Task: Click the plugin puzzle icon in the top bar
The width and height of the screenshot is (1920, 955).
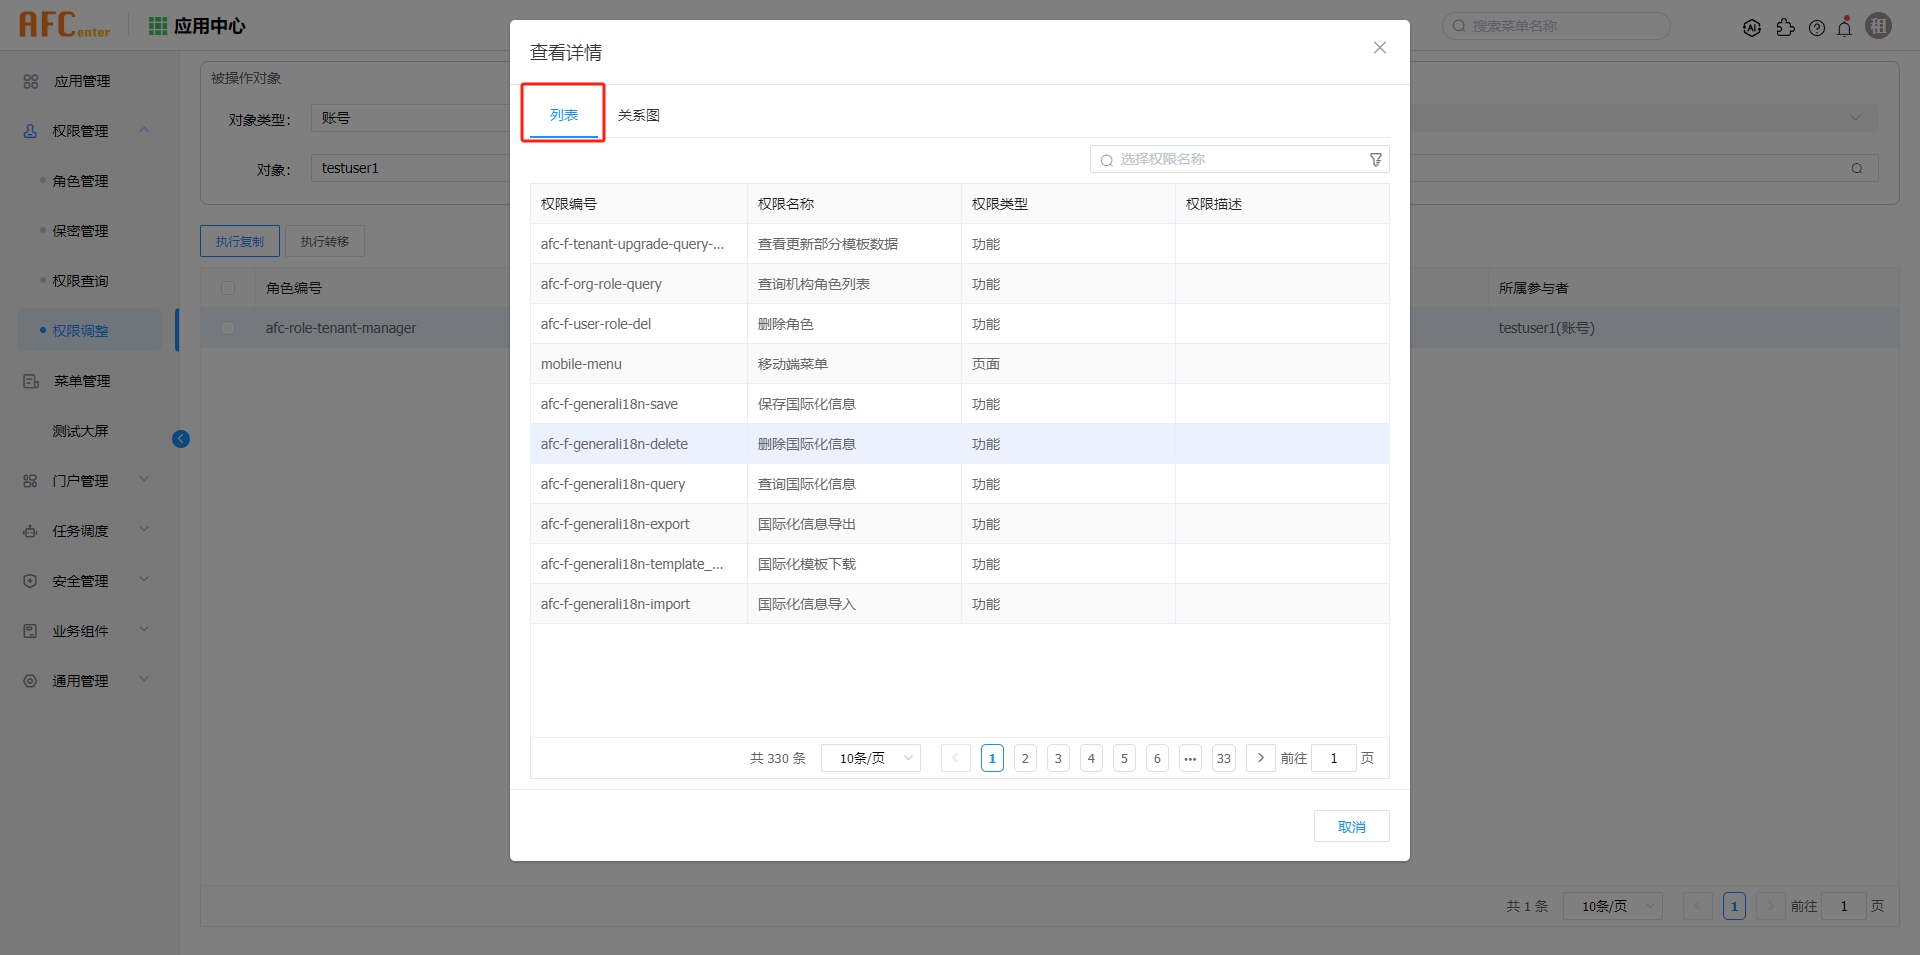Action: point(1787,27)
